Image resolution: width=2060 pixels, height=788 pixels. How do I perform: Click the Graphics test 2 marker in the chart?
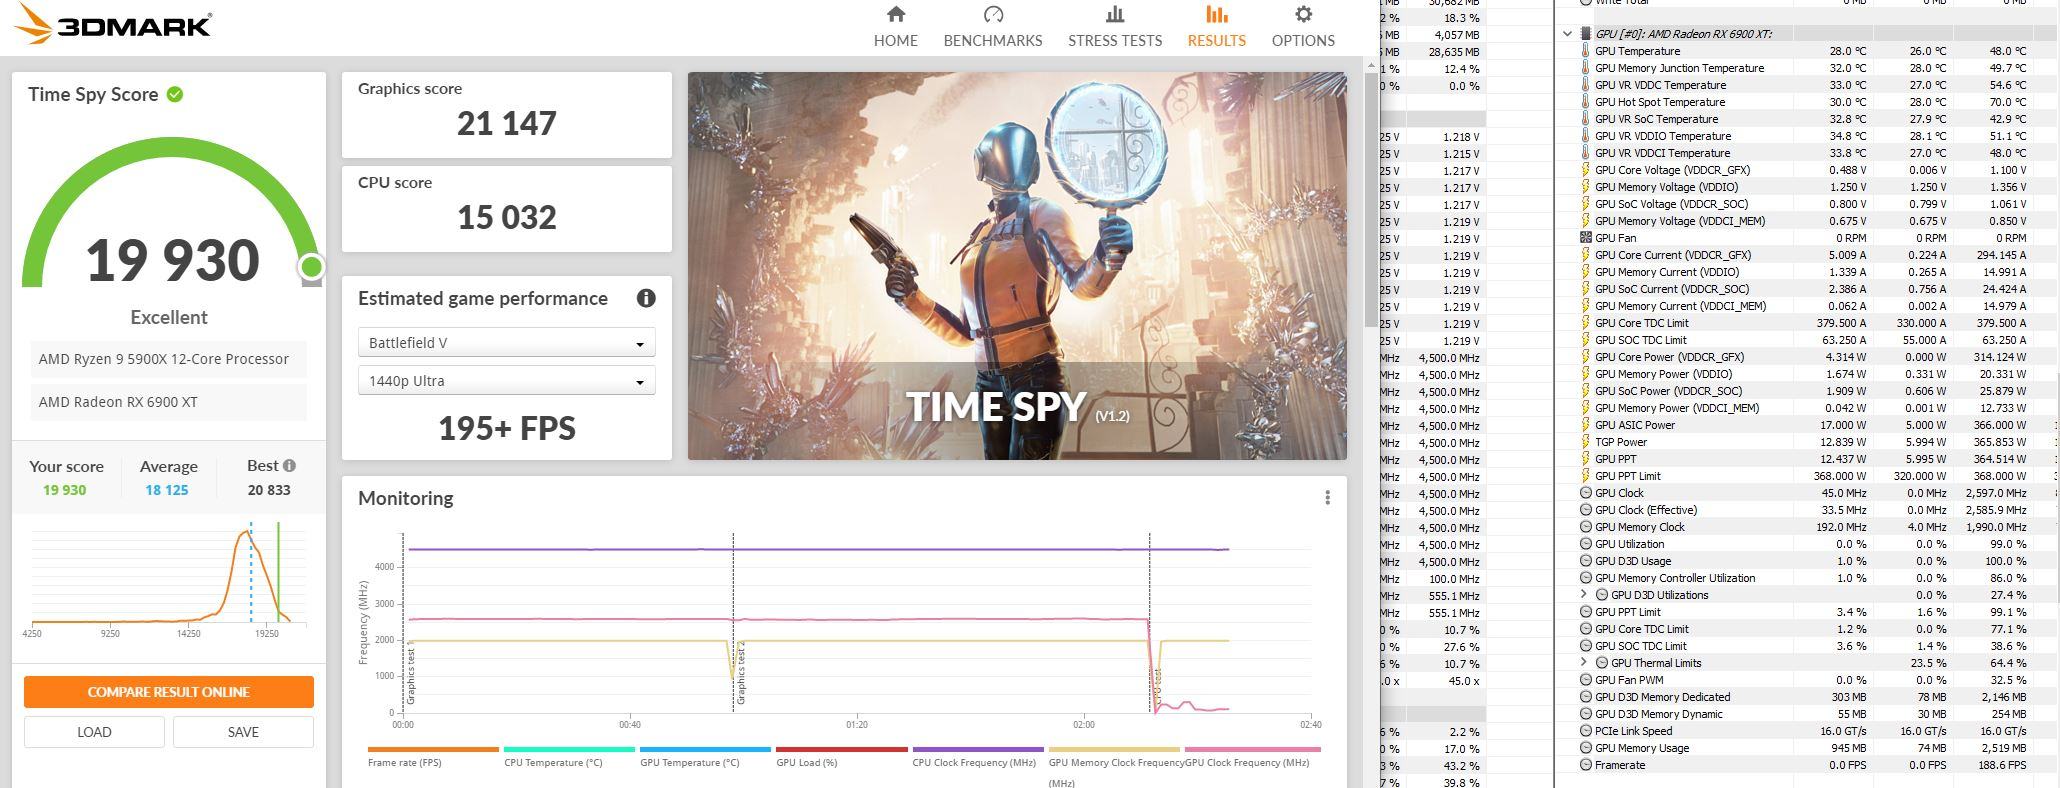(x=741, y=672)
